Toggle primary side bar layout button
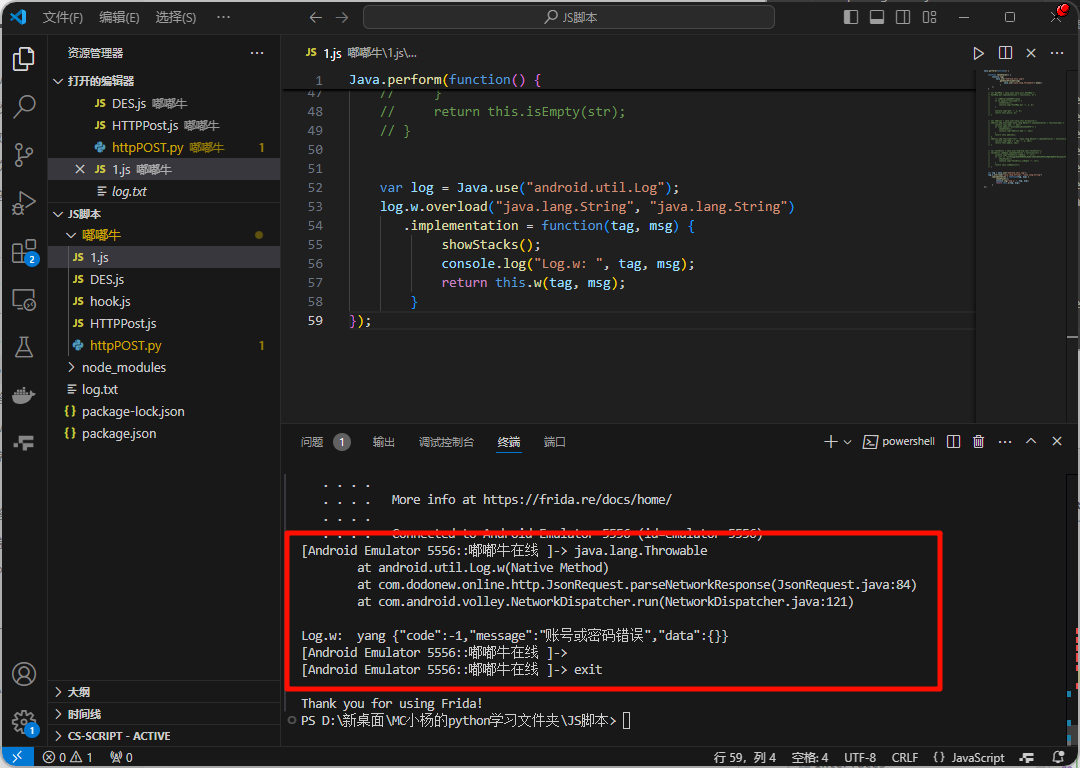1080x768 pixels. [851, 17]
